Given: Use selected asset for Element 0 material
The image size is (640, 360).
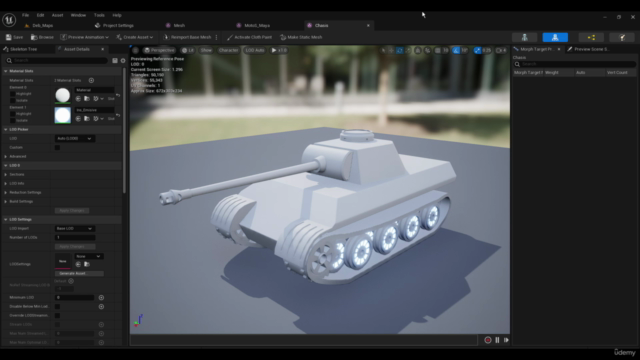Looking at the screenshot, I should (78, 98).
